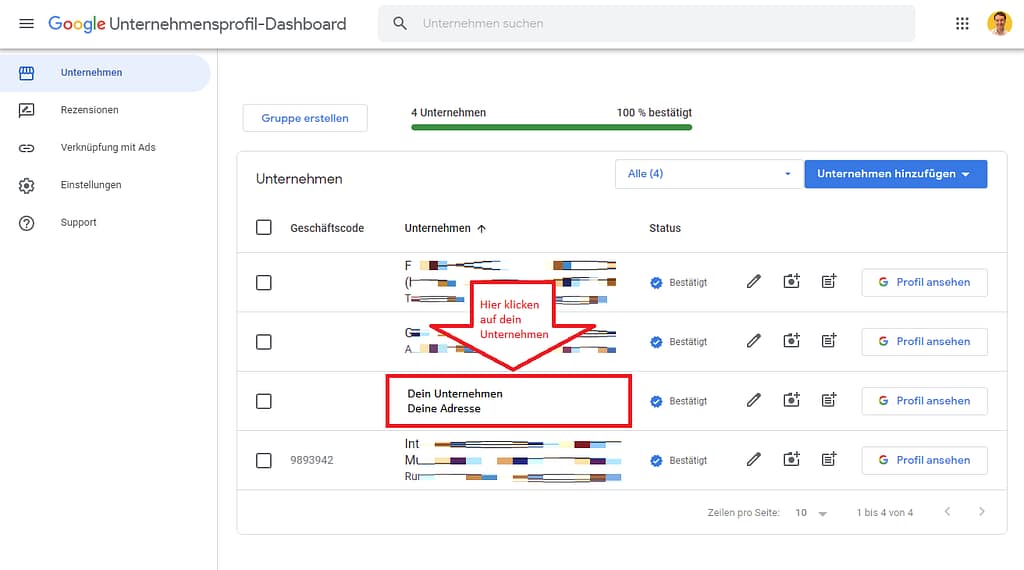Viewport: 1024px width, 570px height.
Task: Click the user account avatar
Action: click(999, 23)
